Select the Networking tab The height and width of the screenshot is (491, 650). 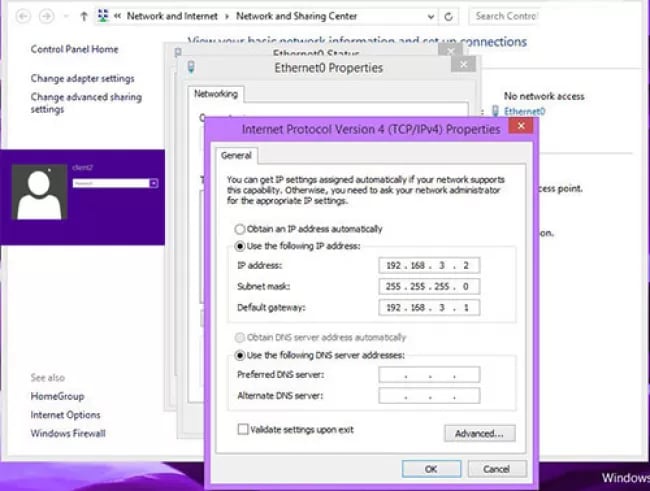pyautogui.click(x=216, y=94)
